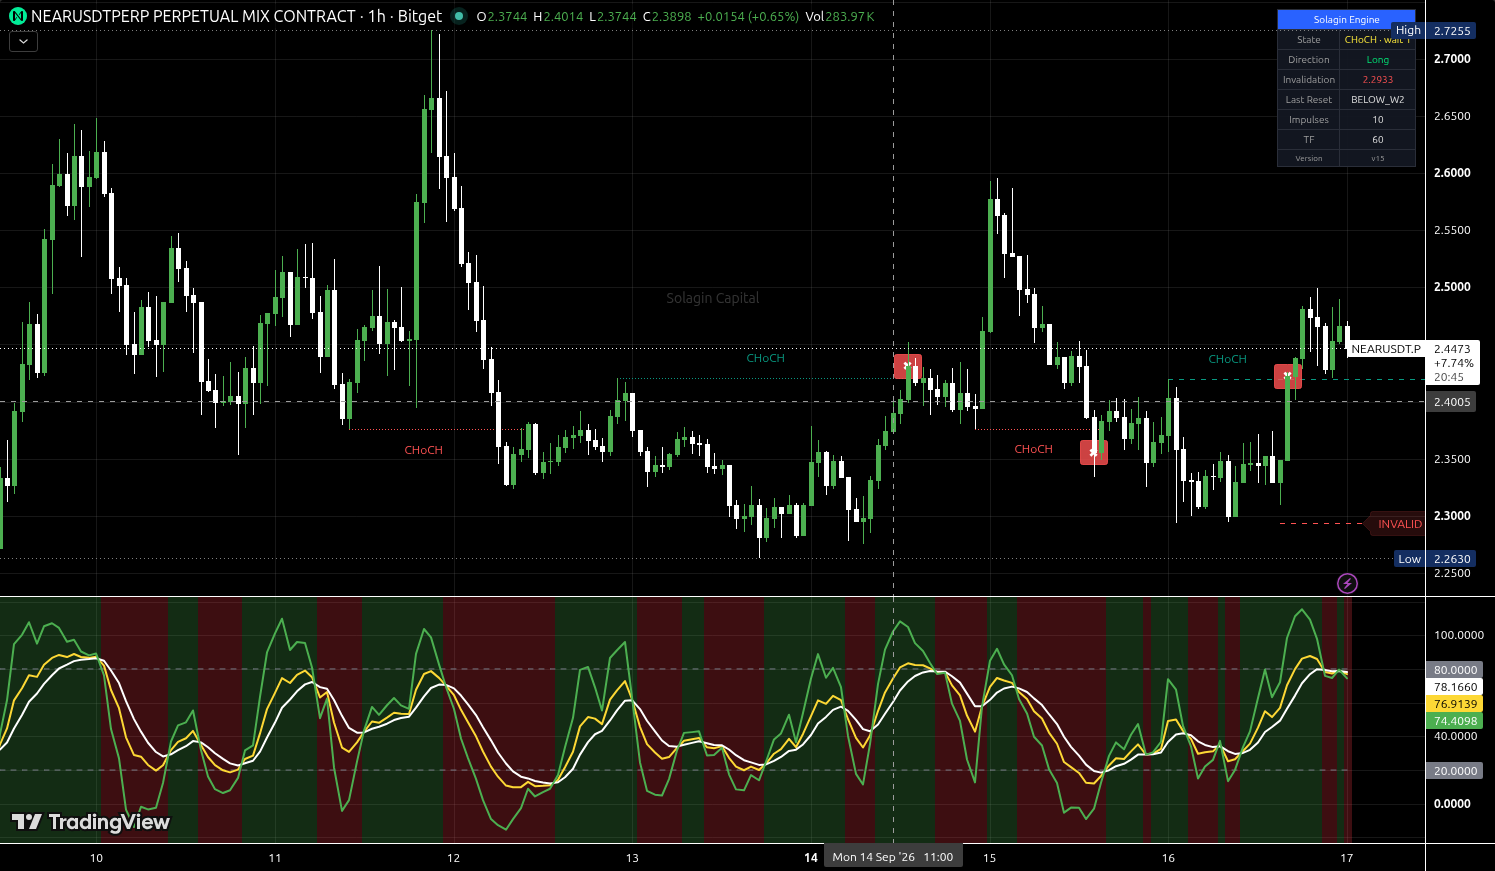Screen dimensions: 1495x871
Task: Click the date label 16 on time axis
Action: click(1168, 858)
